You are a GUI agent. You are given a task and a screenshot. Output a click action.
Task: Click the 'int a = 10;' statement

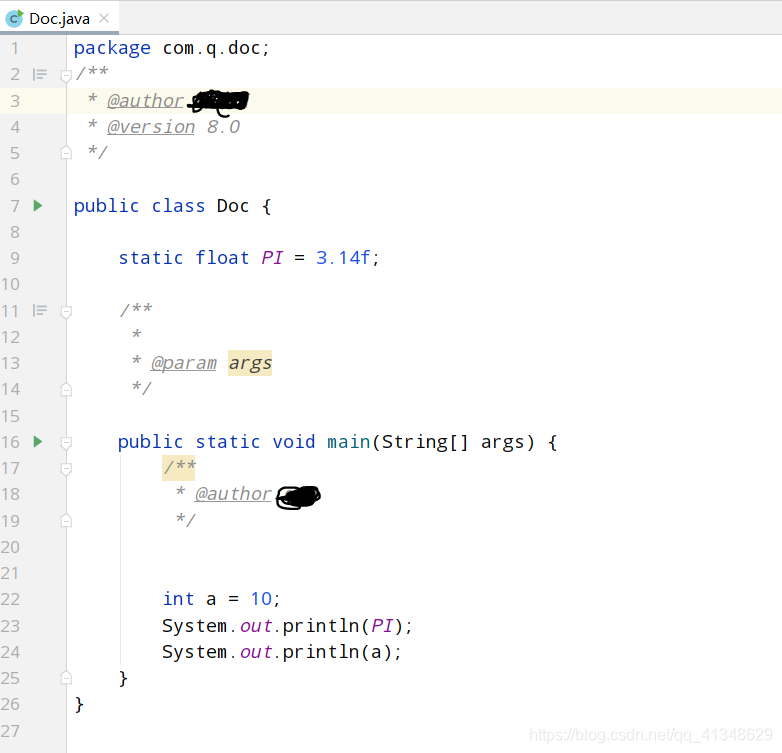(221, 599)
